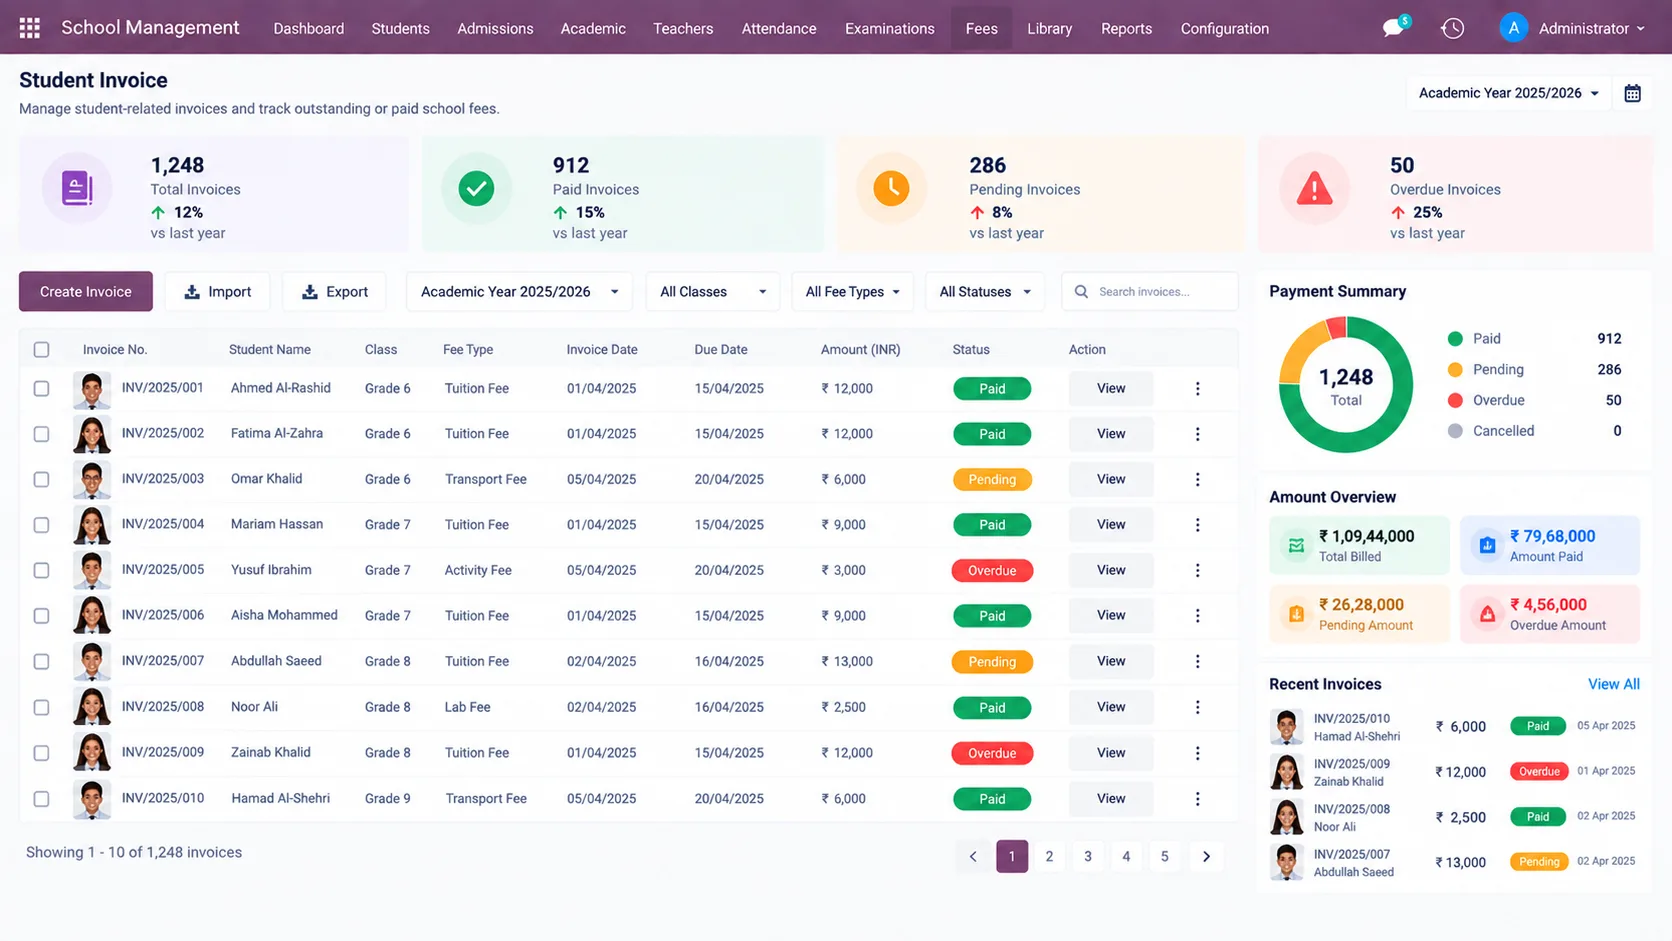Go to previous page arrow

click(x=973, y=856)
